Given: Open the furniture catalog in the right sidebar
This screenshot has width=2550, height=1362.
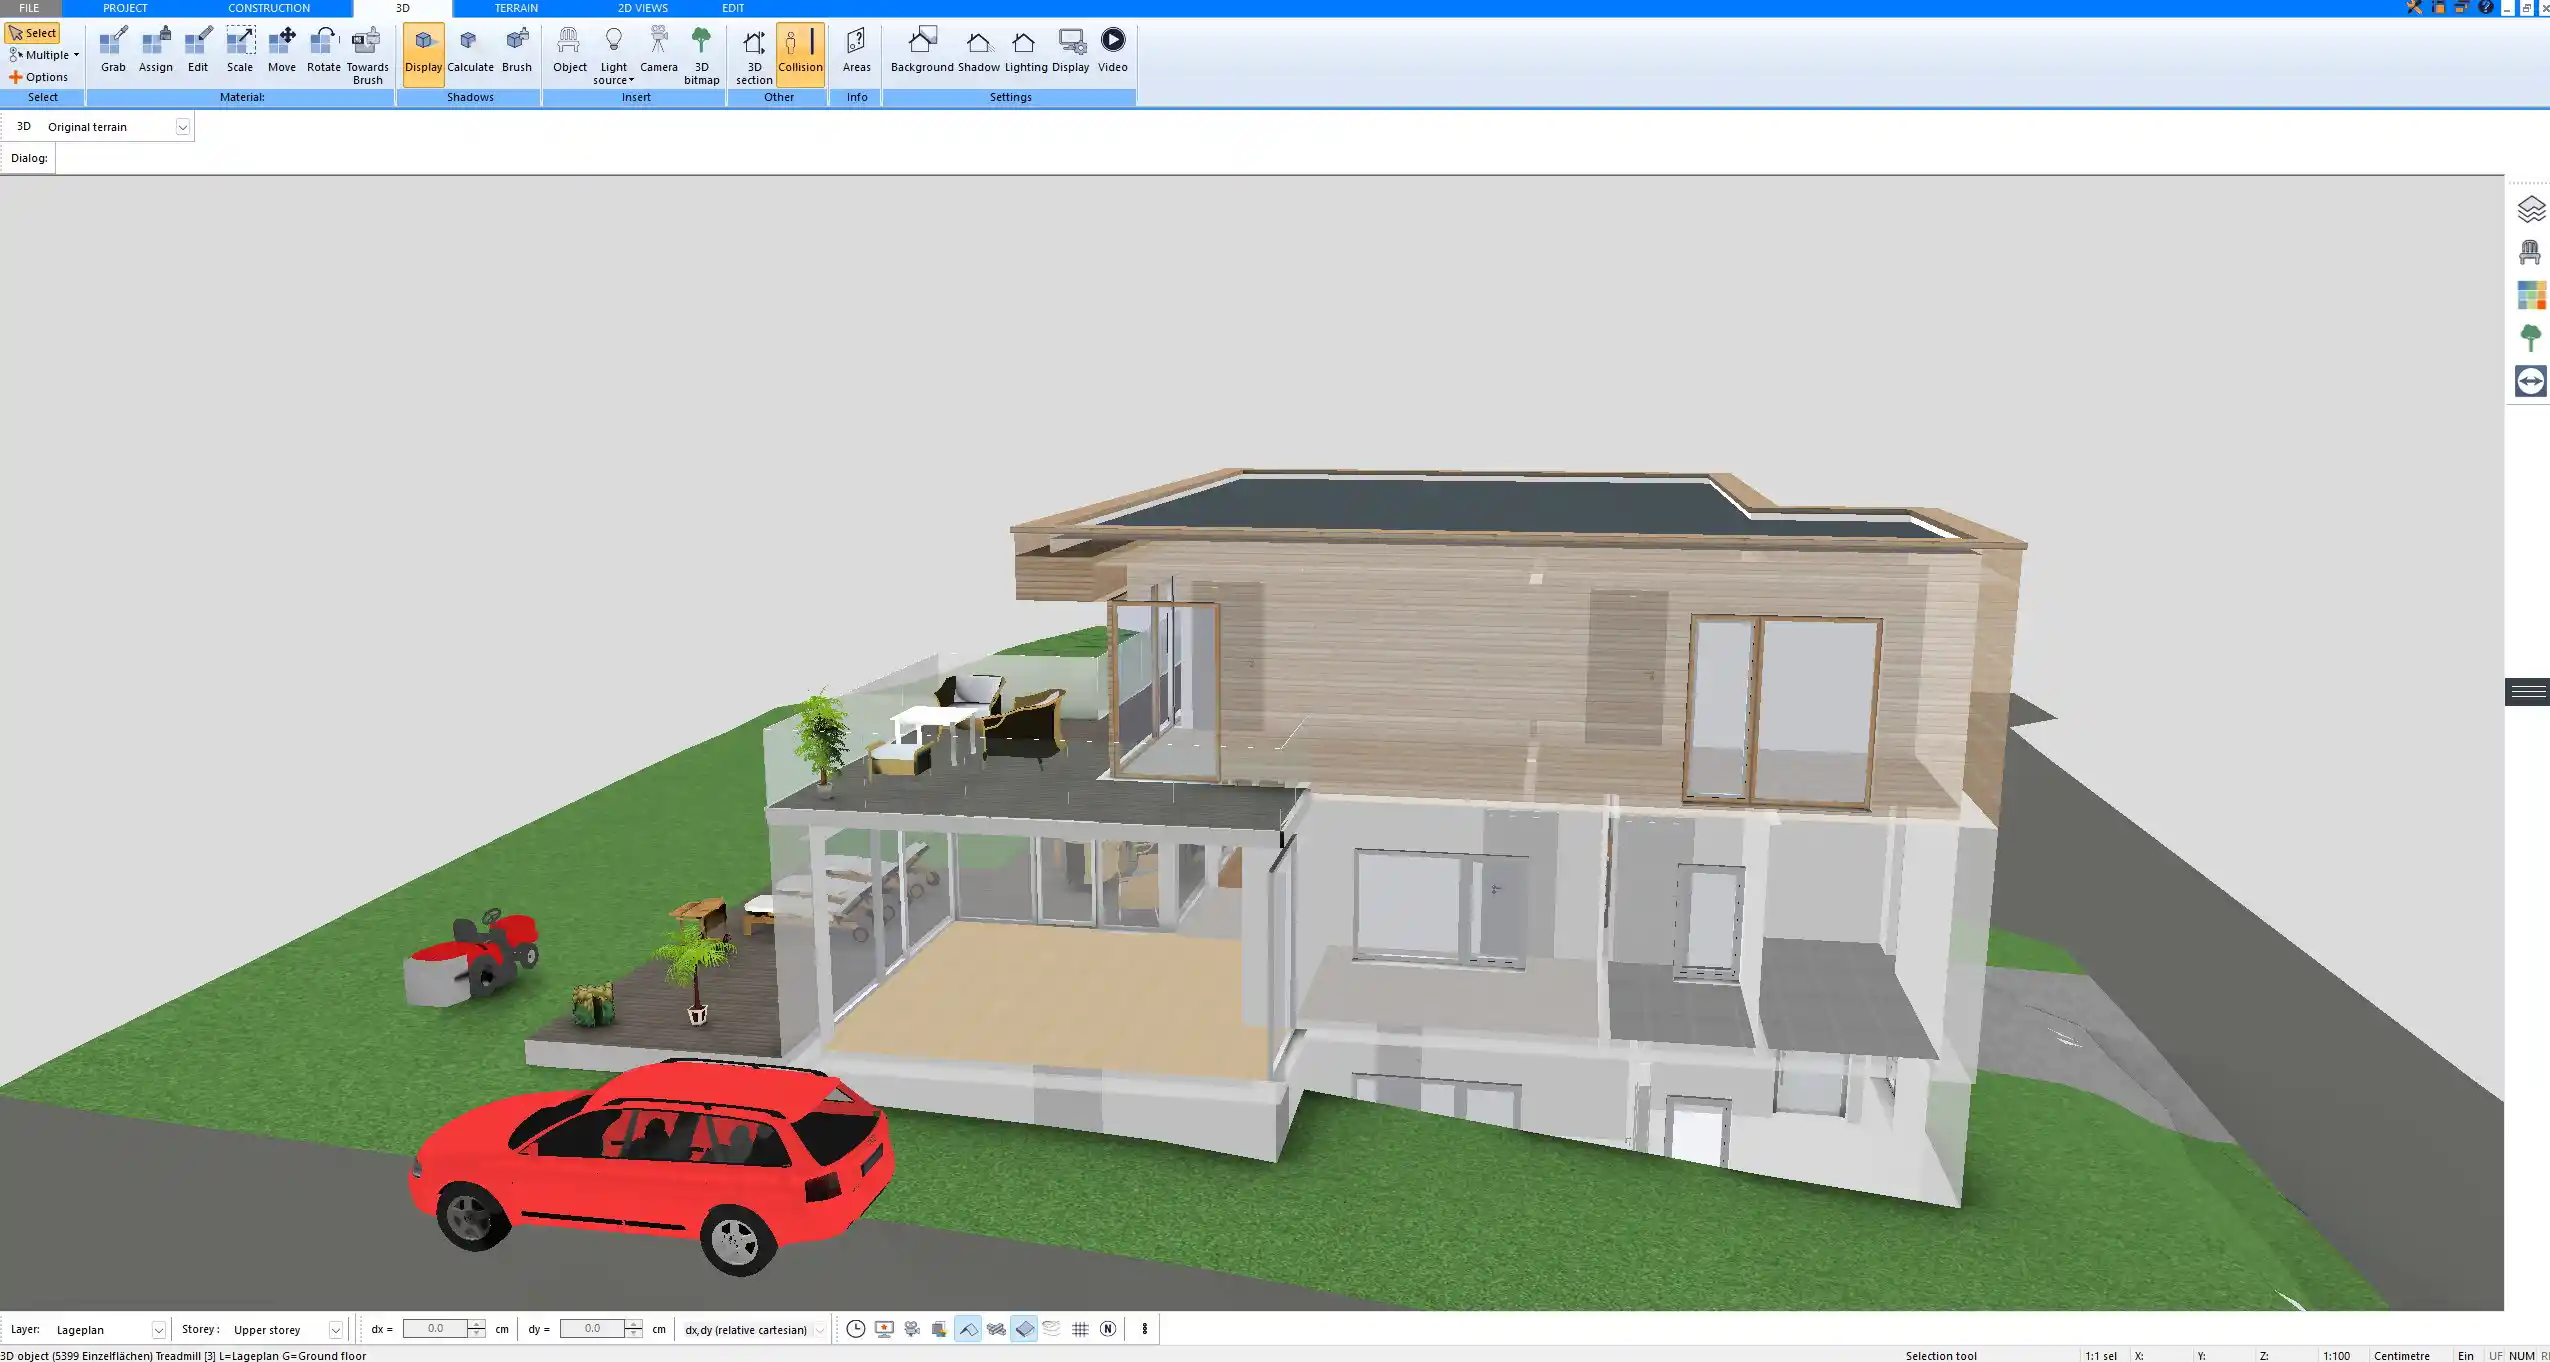Looking at the screenshot, I should pos(2531,251).
